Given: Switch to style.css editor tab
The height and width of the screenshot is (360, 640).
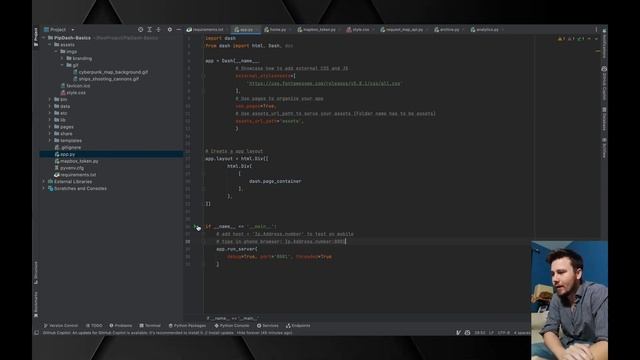Looking at the screenshot, I should tap(360, 29).
